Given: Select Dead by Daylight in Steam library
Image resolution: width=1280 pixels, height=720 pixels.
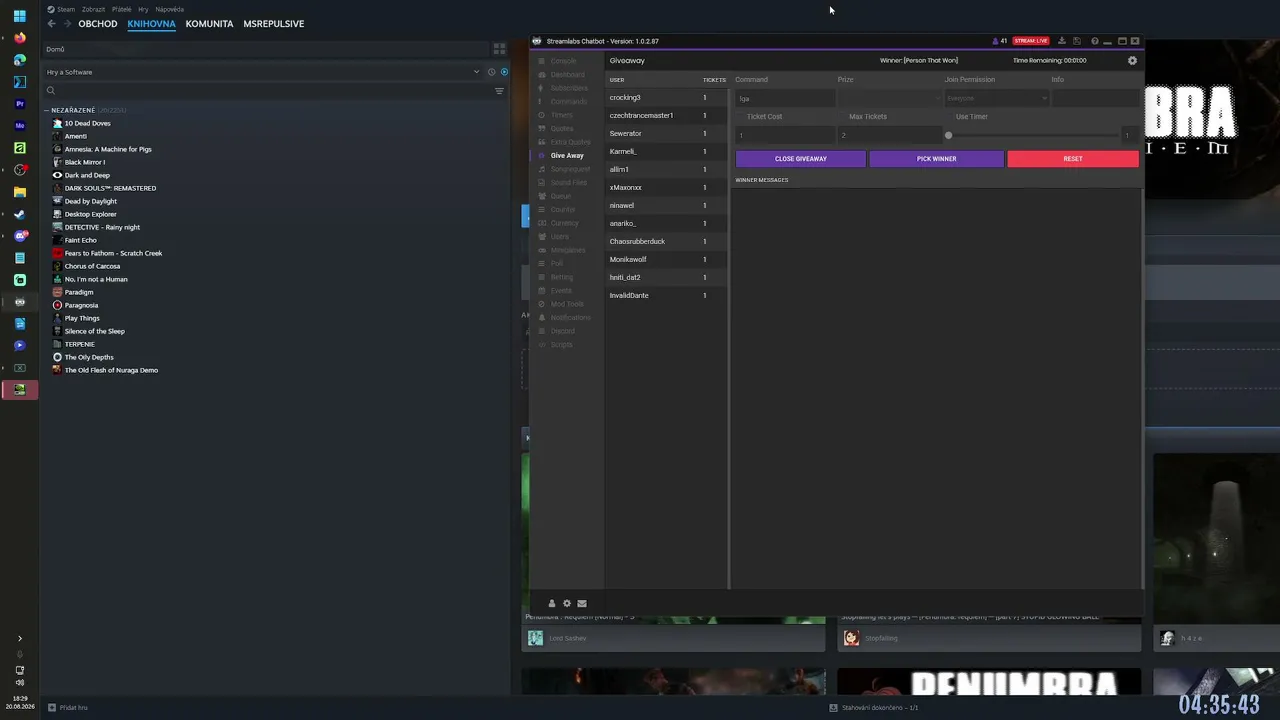Looking at the screenshot, I should coord(90,201).
